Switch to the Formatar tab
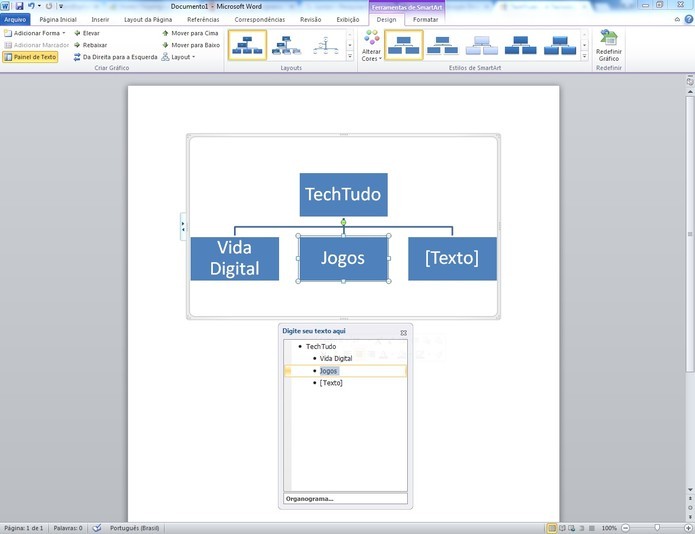Image resolution: width=695 pixels, height=534 pixels. (425, 19)
